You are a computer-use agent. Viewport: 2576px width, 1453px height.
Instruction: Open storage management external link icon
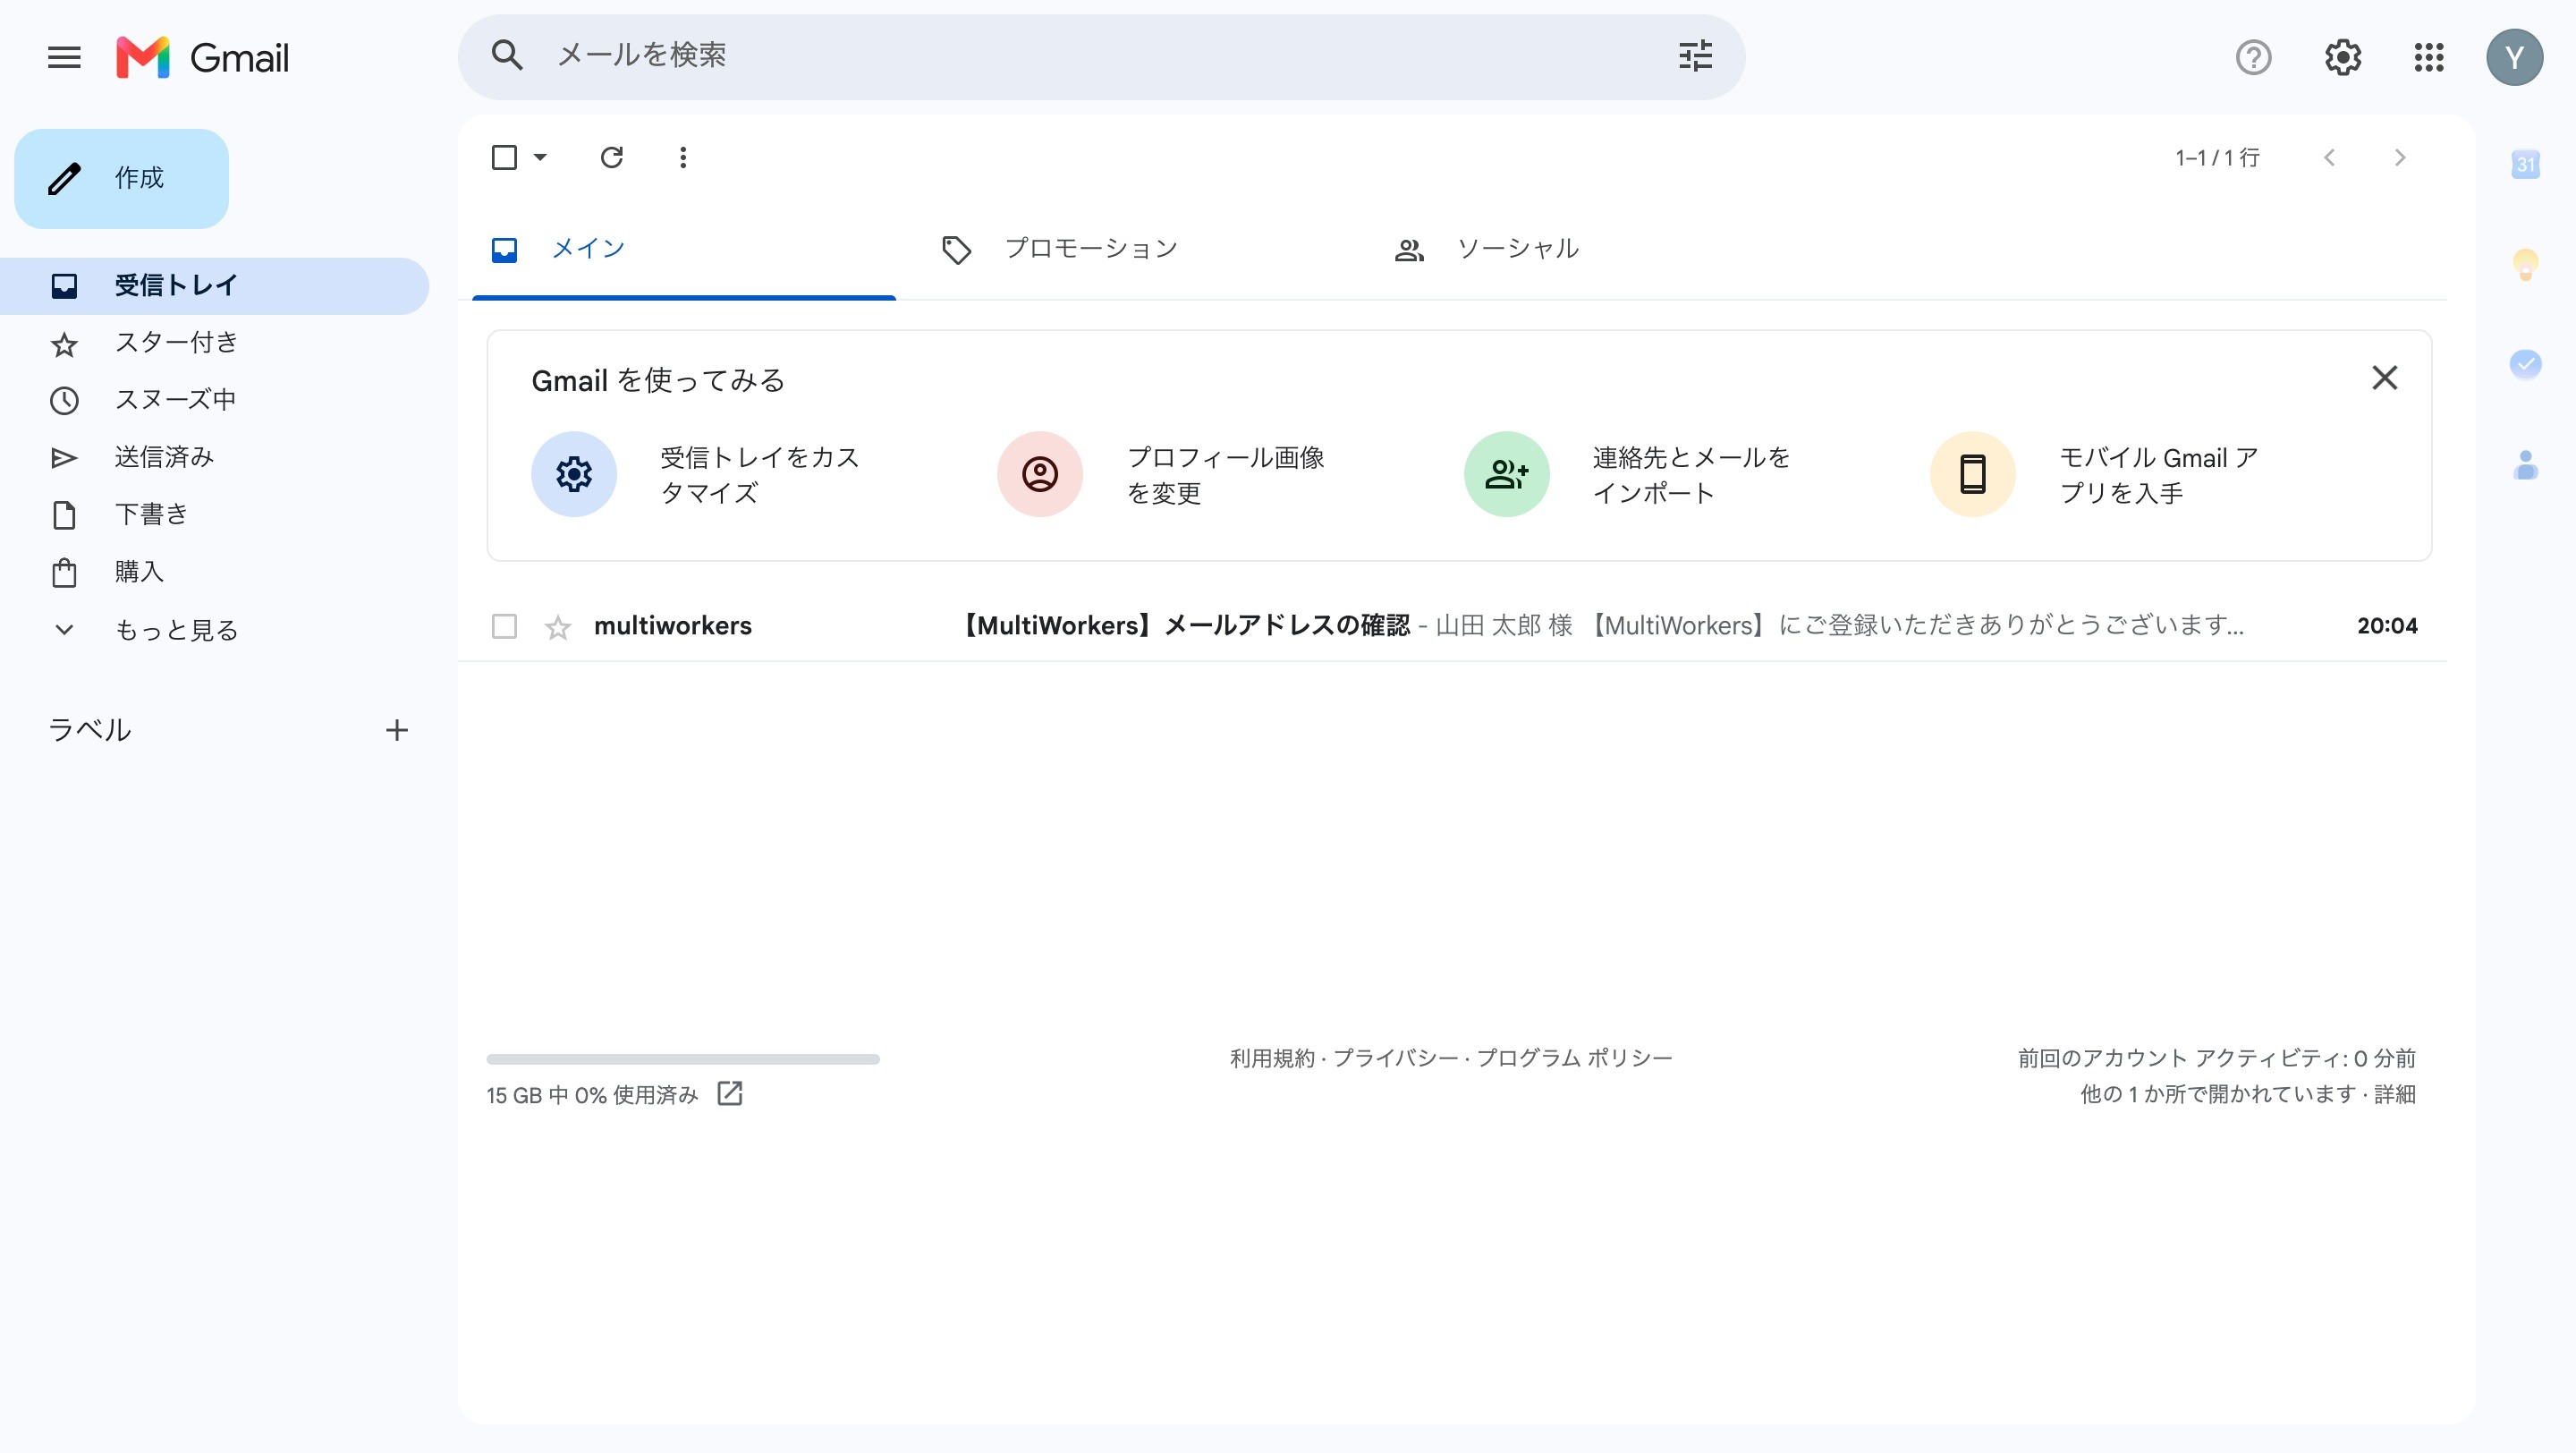(x=730, y=1094)
